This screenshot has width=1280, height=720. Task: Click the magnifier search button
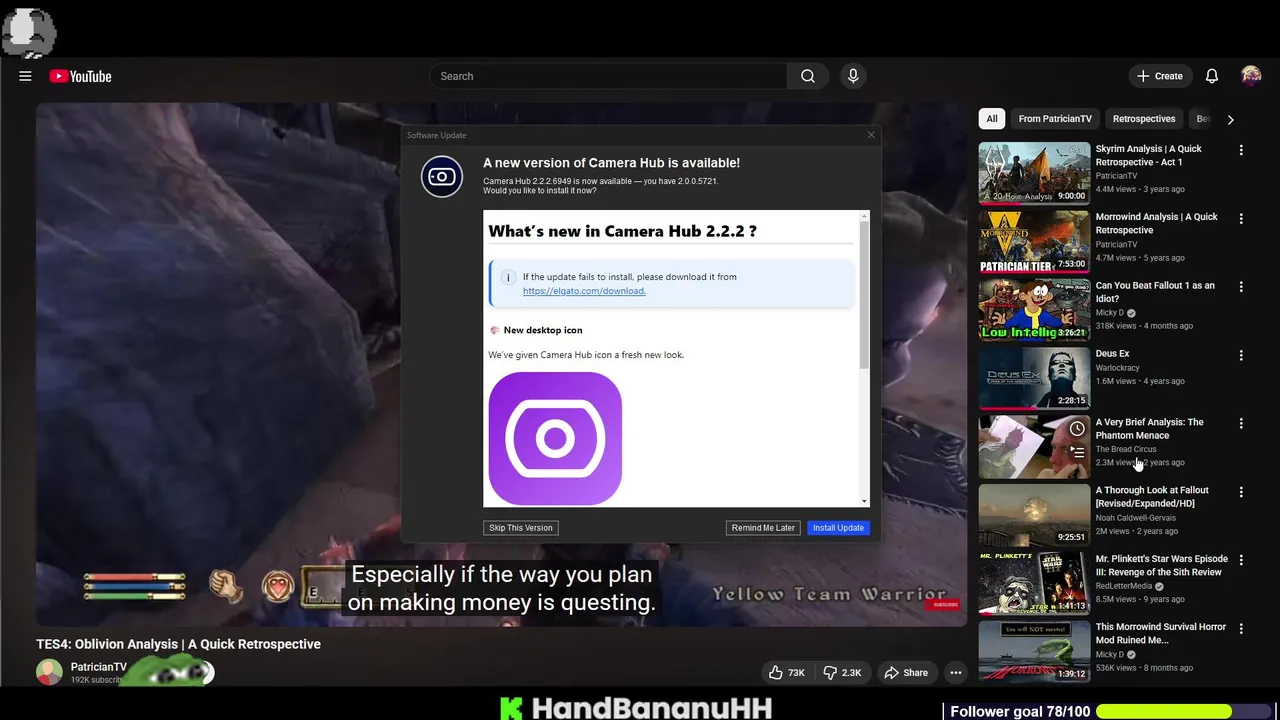coord(808,76)
